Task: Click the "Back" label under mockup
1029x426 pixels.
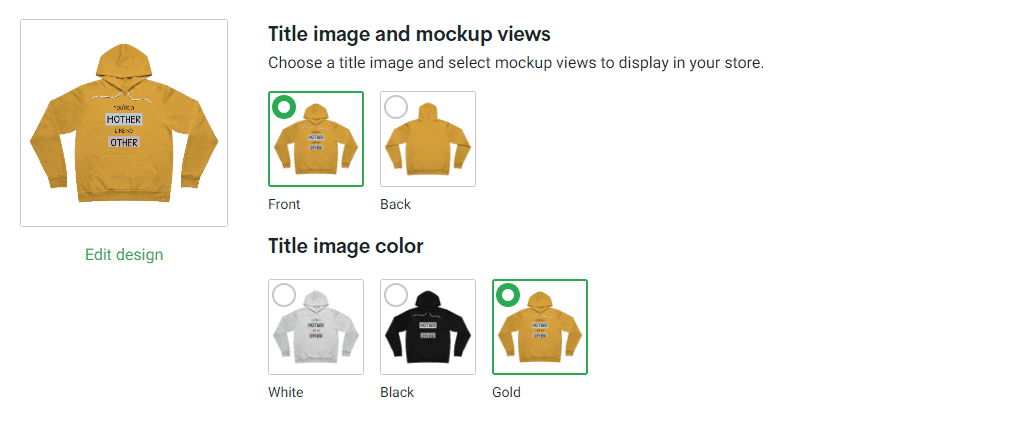Action: click(395, 204)
